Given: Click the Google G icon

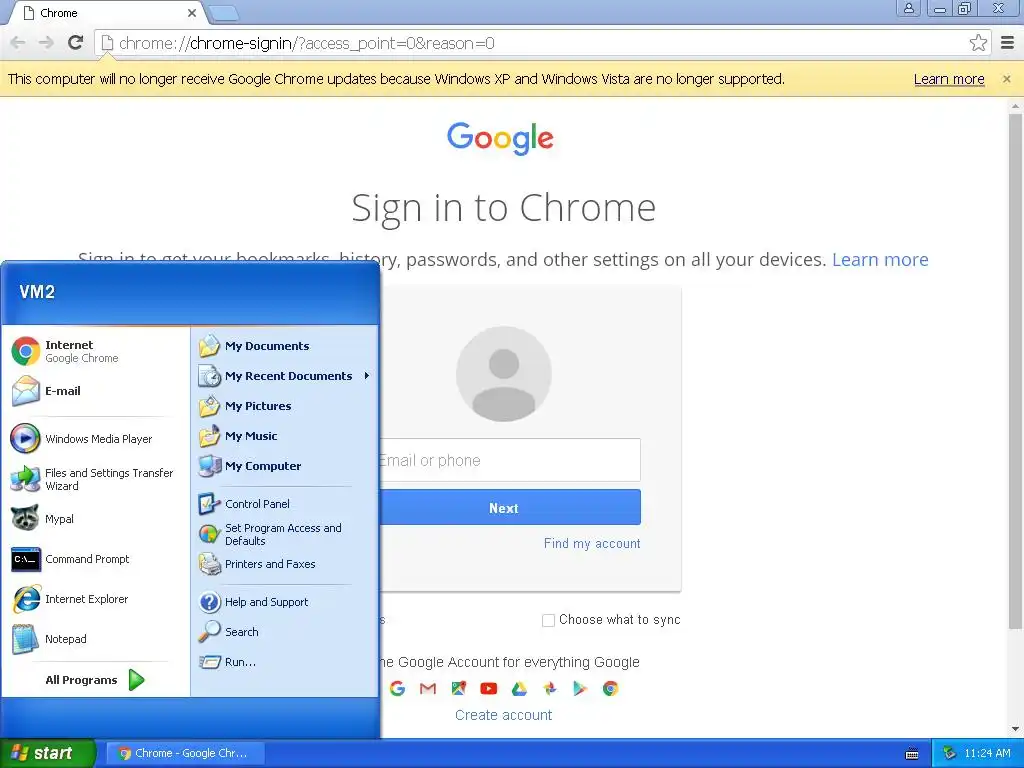Looking at the screenshot, I should click(397, 688).
